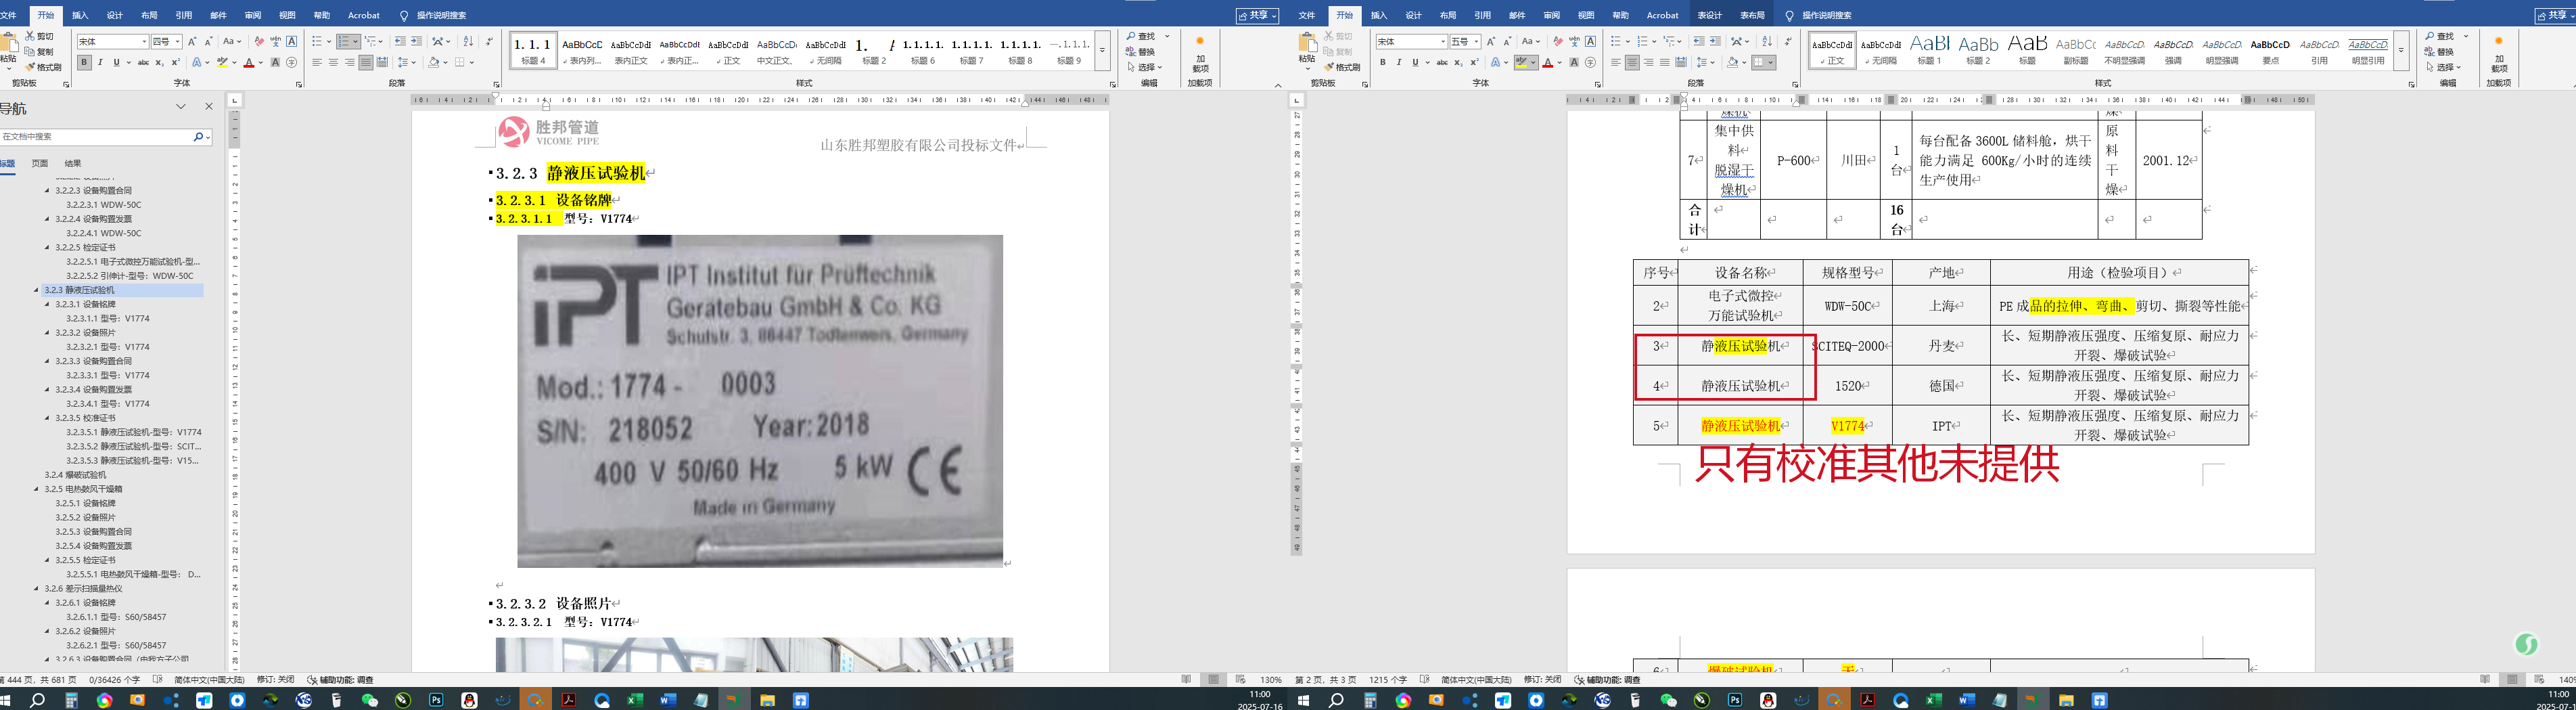Click font color red A in left window
Viewport: 2576px width, 710px height.
[x=249, y=63]
